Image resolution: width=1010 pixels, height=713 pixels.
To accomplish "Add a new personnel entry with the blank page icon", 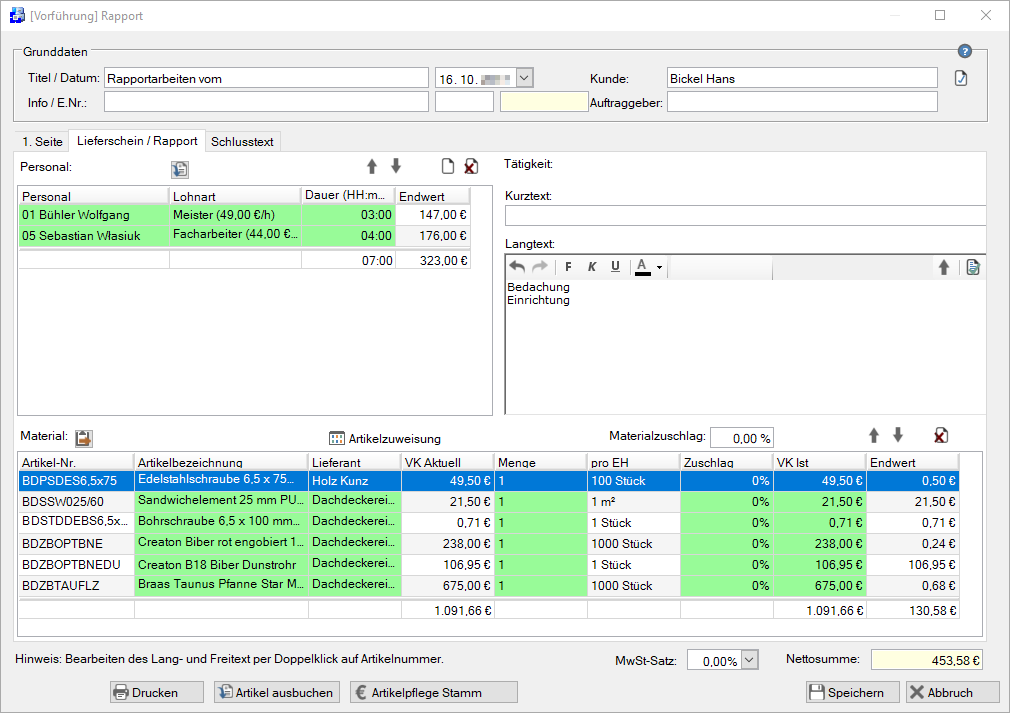I will coord(448,166).
